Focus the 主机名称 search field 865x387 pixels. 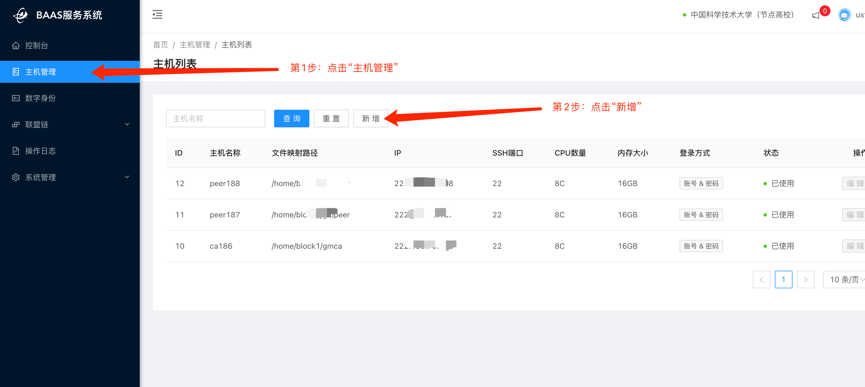(x=216, y=119)
